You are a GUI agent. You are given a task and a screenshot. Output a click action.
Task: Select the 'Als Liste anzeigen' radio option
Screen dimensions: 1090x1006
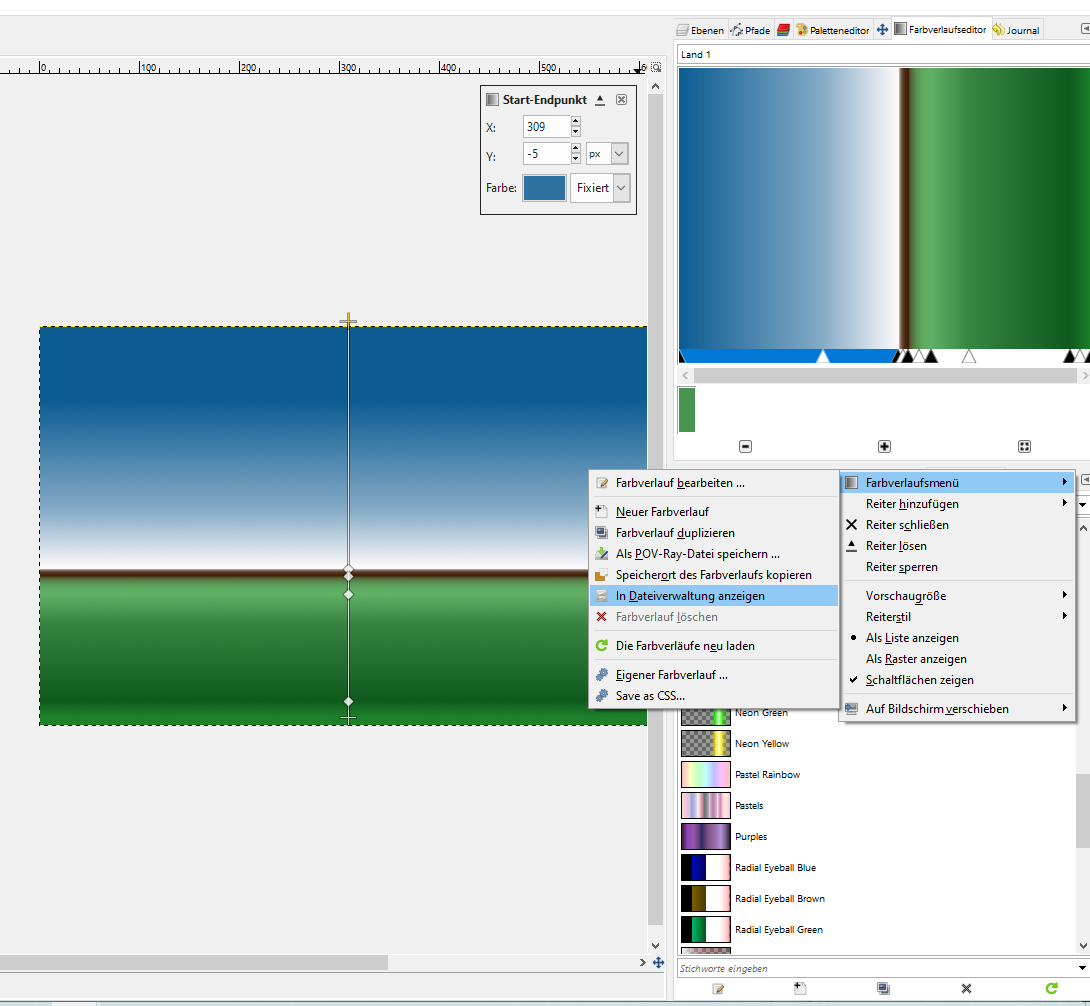[x=912, y=638]
